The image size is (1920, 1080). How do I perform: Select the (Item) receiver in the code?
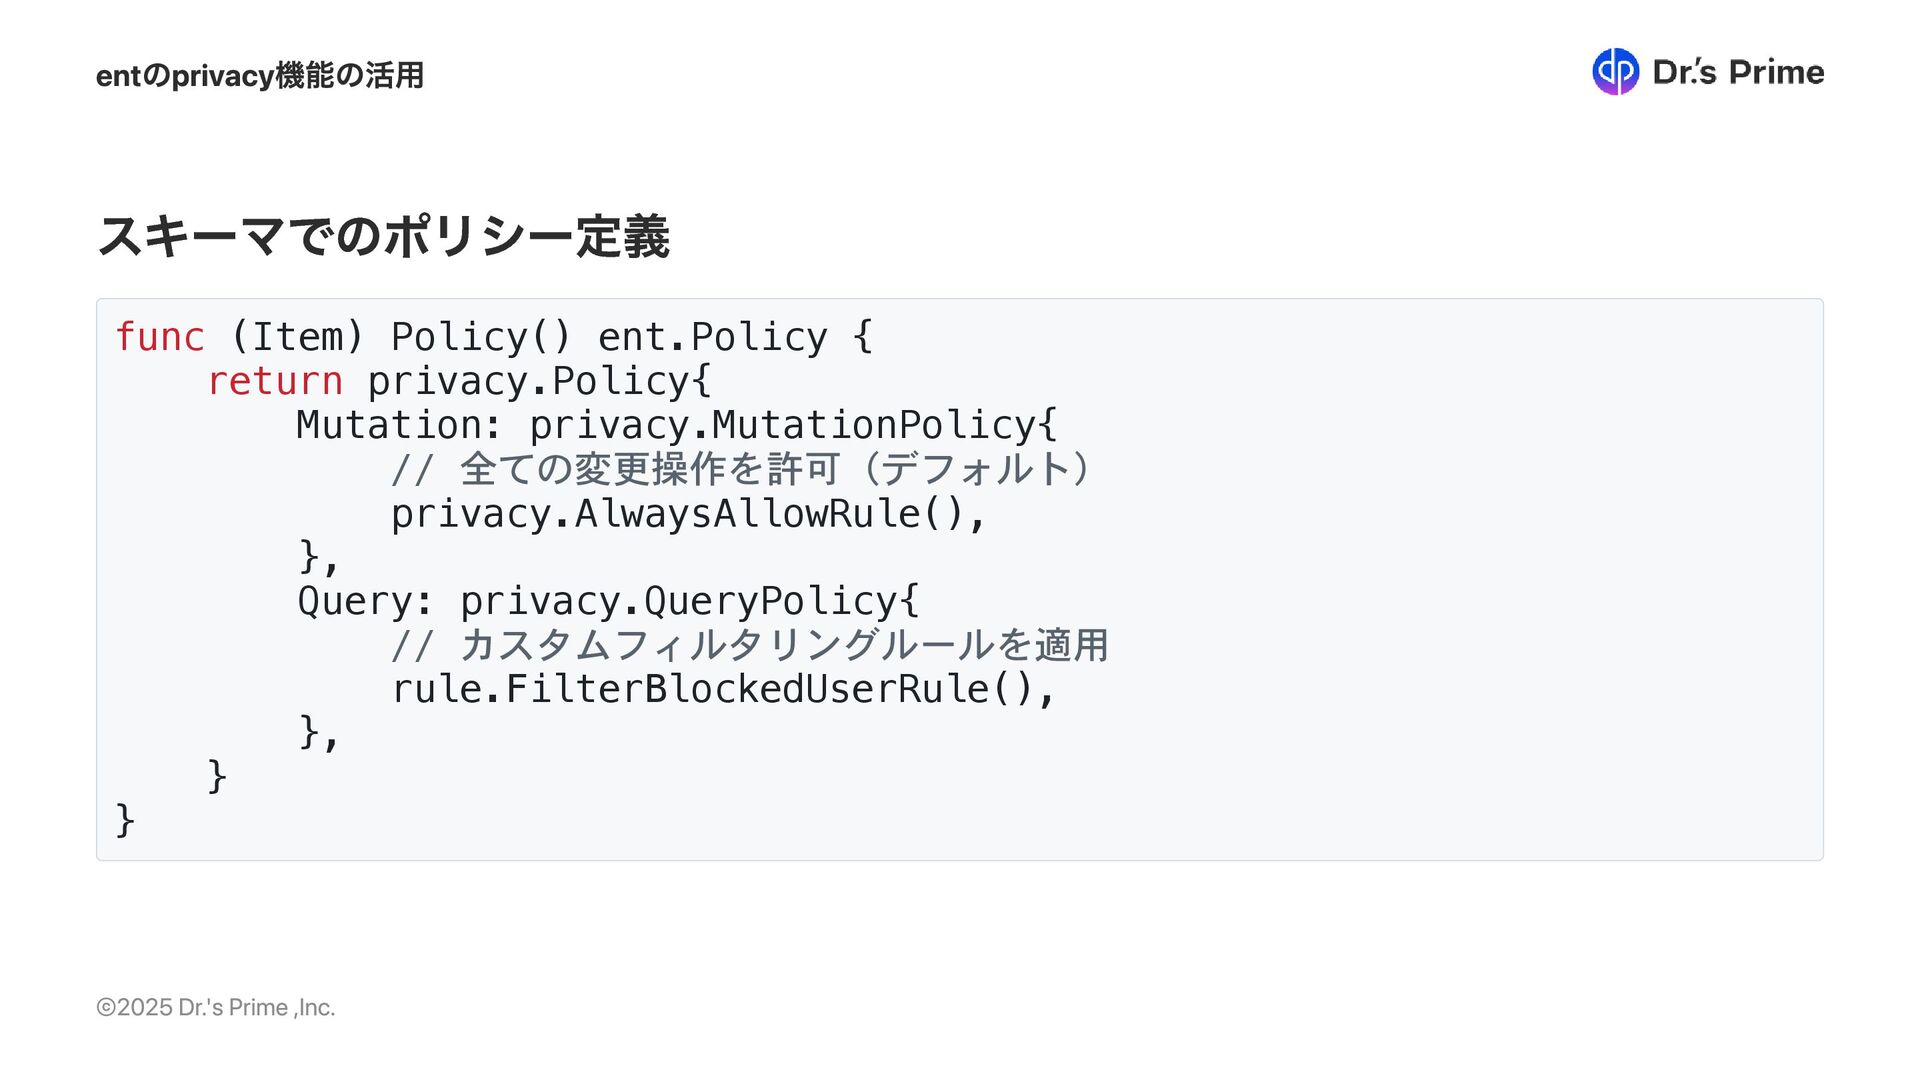[297, 337]
